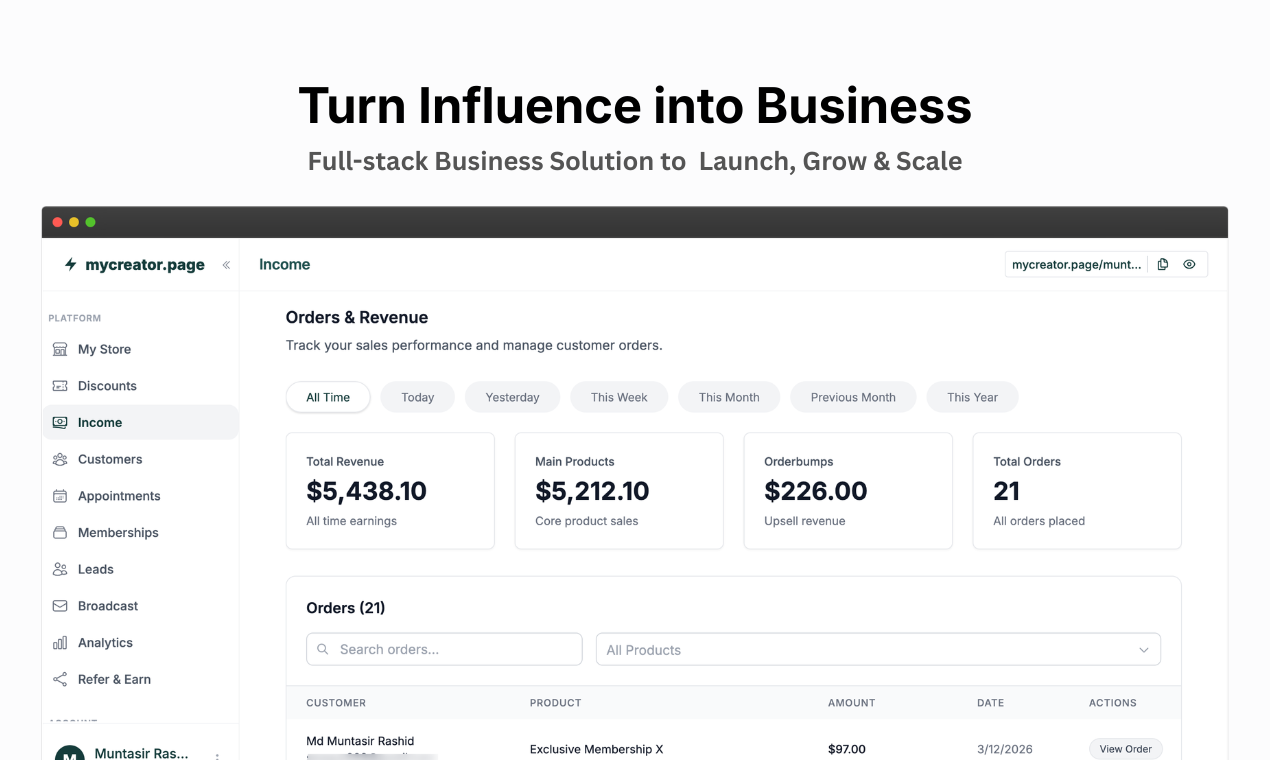This screenshot has width=1270, height=760.
Task: Click into the Search orders field
Action: click(x=444, y=649)
